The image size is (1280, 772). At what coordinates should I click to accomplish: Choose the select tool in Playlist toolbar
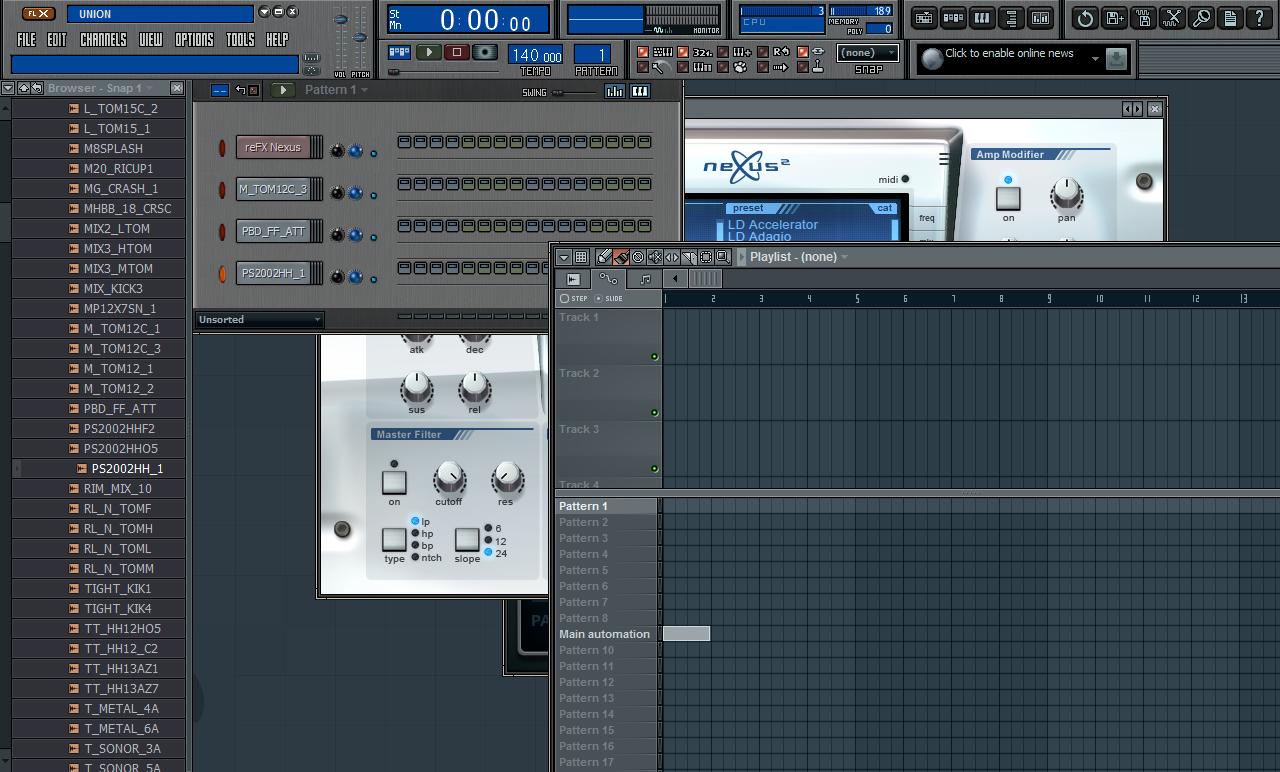tap(706, 257)
